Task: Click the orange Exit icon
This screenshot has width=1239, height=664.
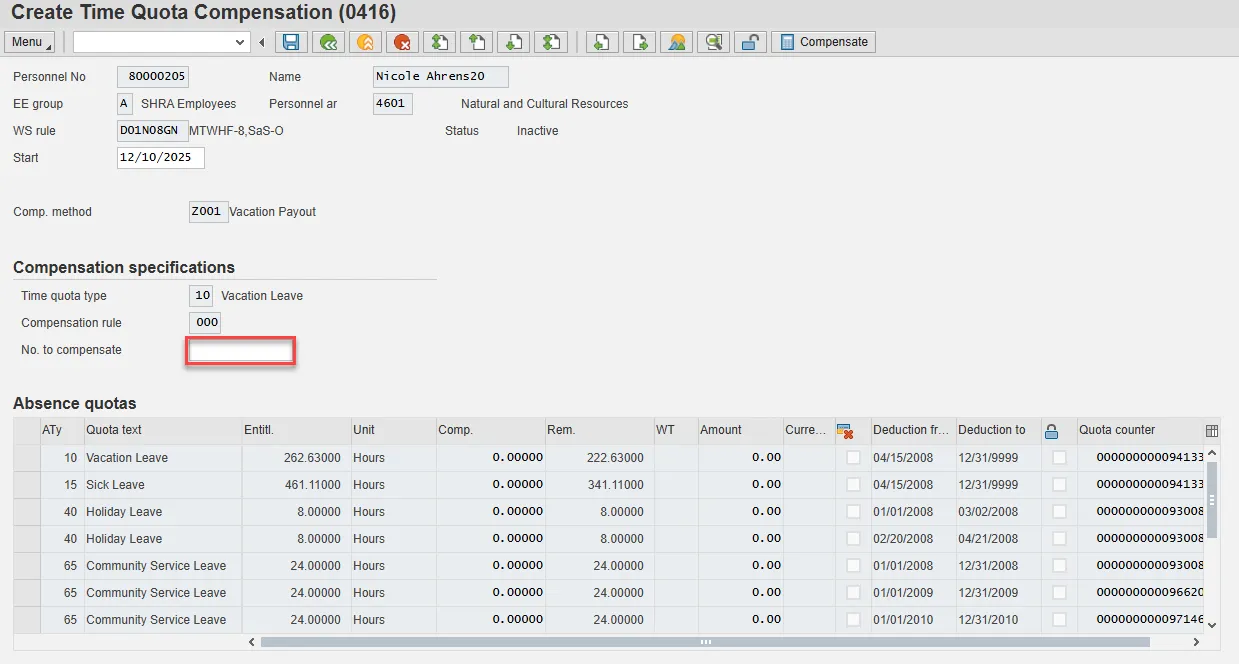Action: click(x=365, y=42)
